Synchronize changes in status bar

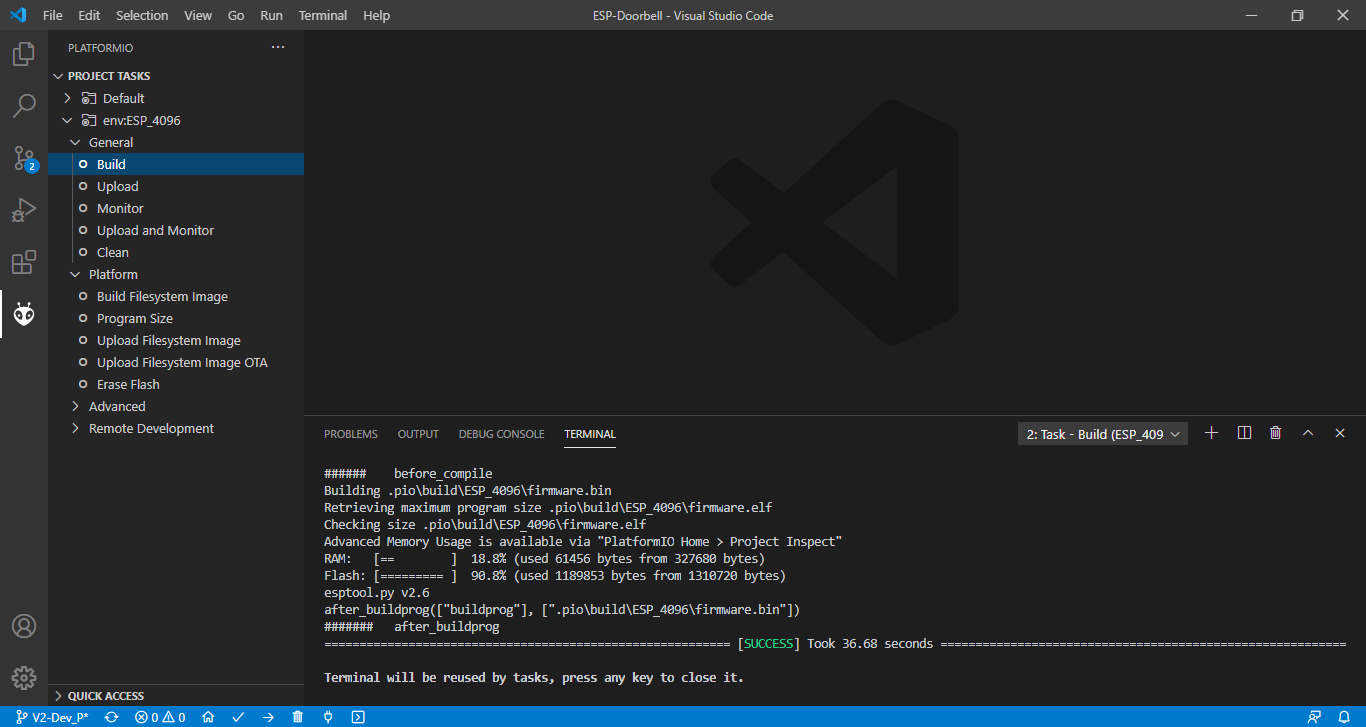112,717
